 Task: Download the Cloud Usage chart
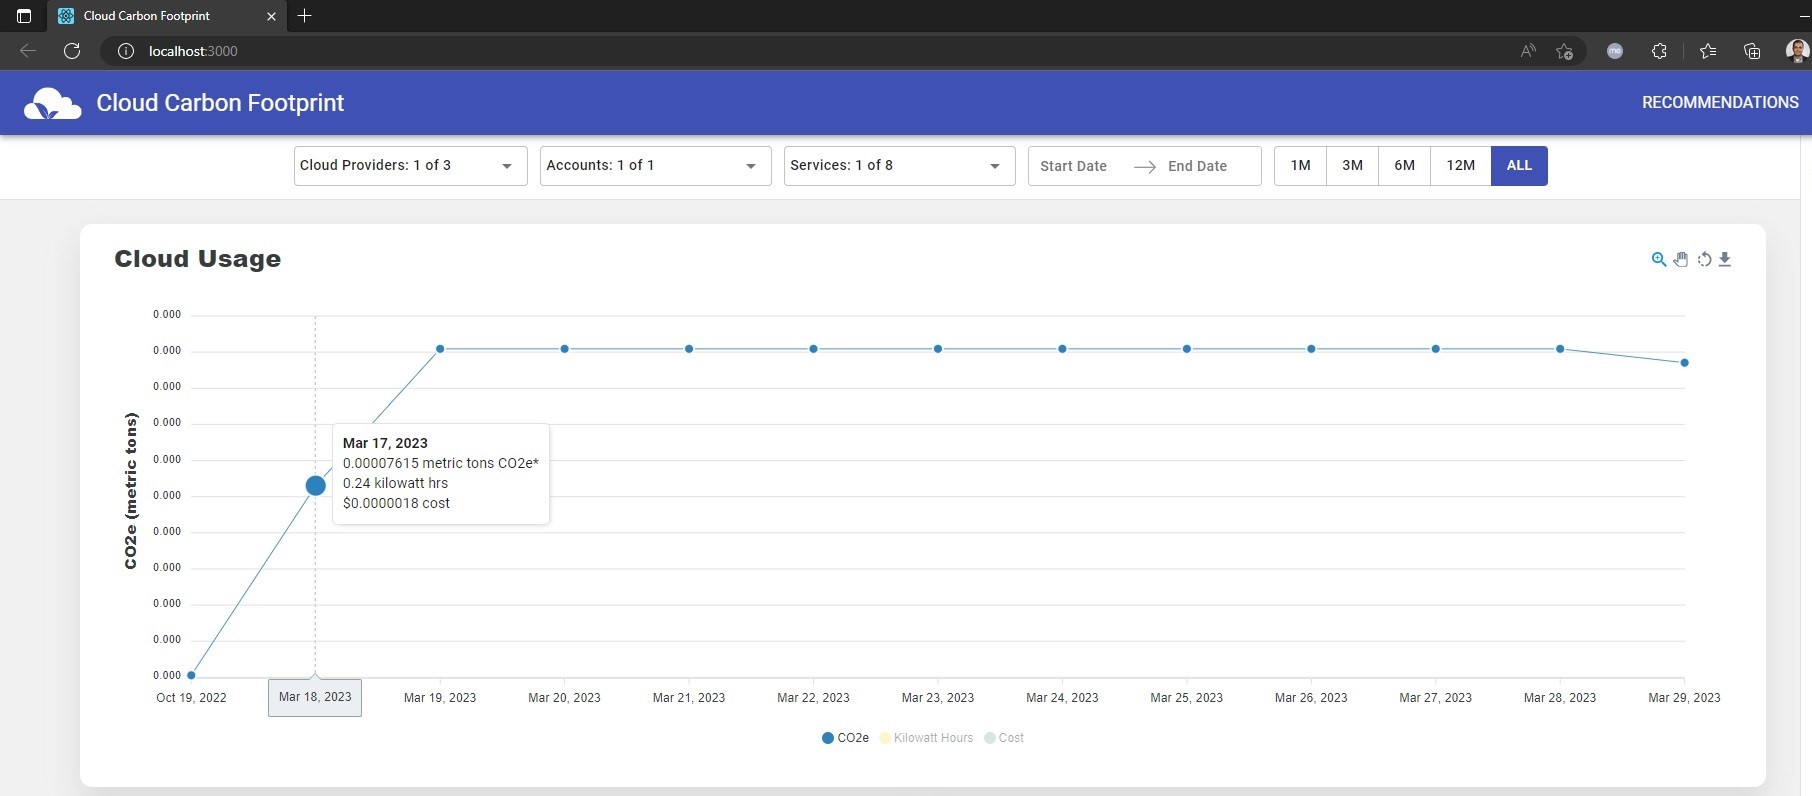point(1725,259)
